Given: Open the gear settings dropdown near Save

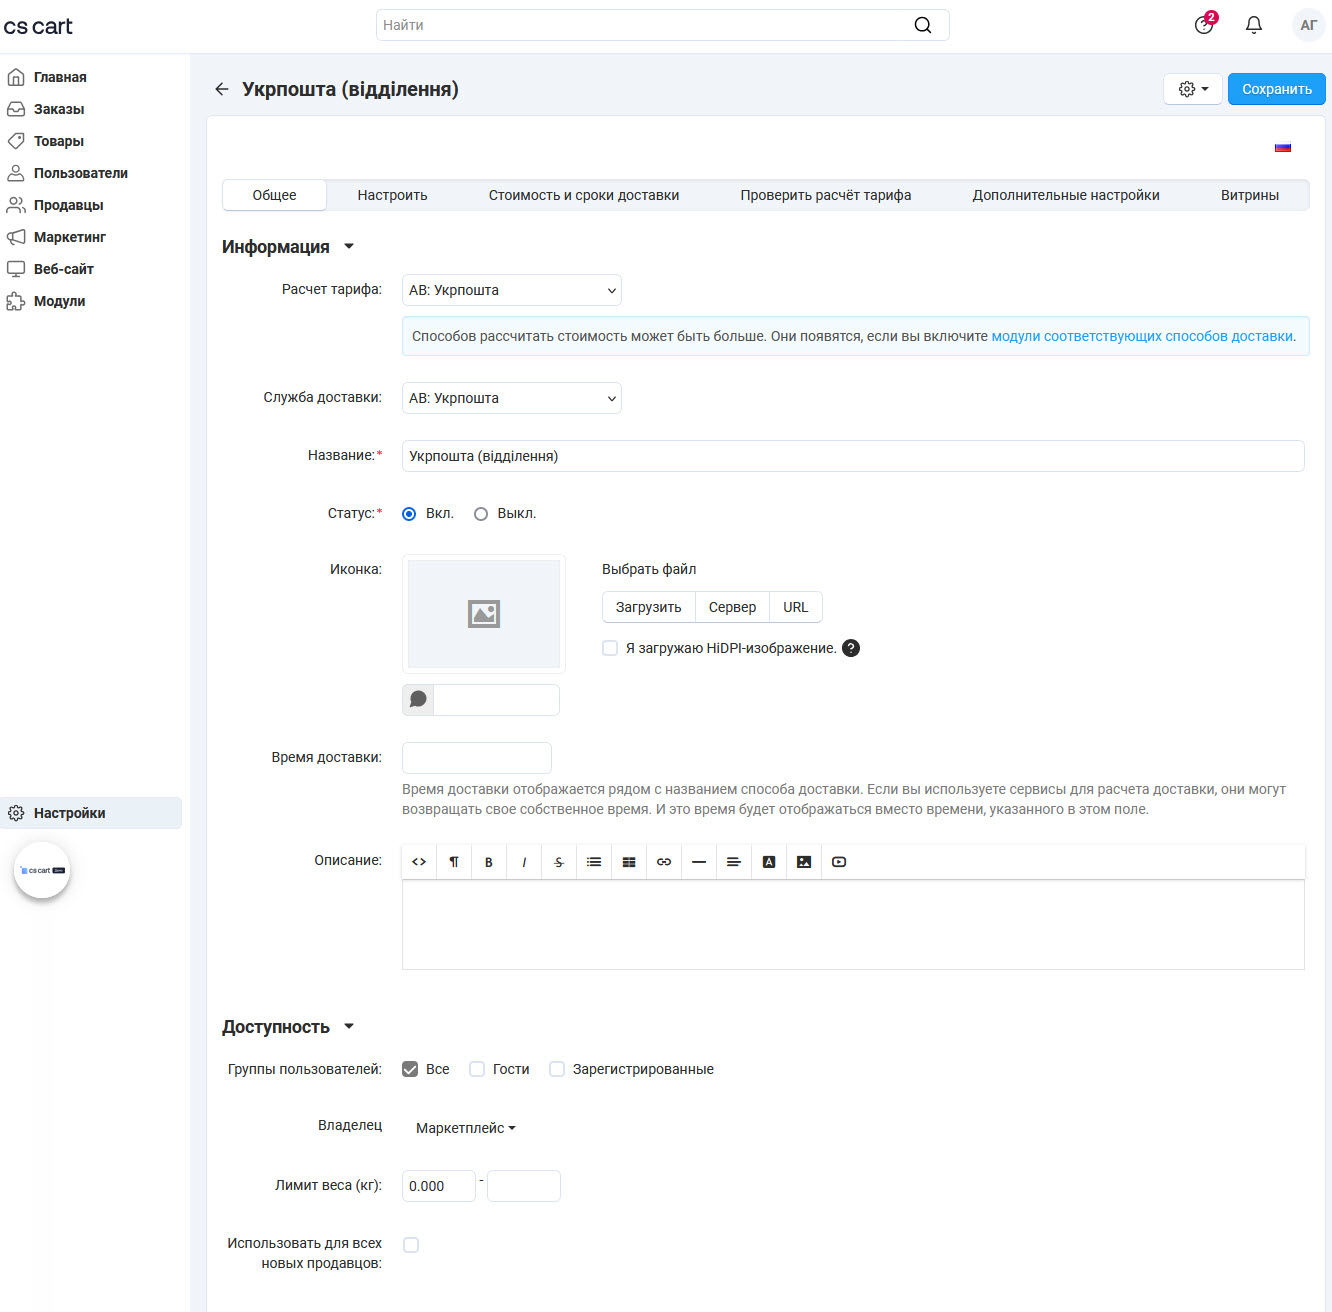Looking at the screenshot, I should (x=1193, y=89).
